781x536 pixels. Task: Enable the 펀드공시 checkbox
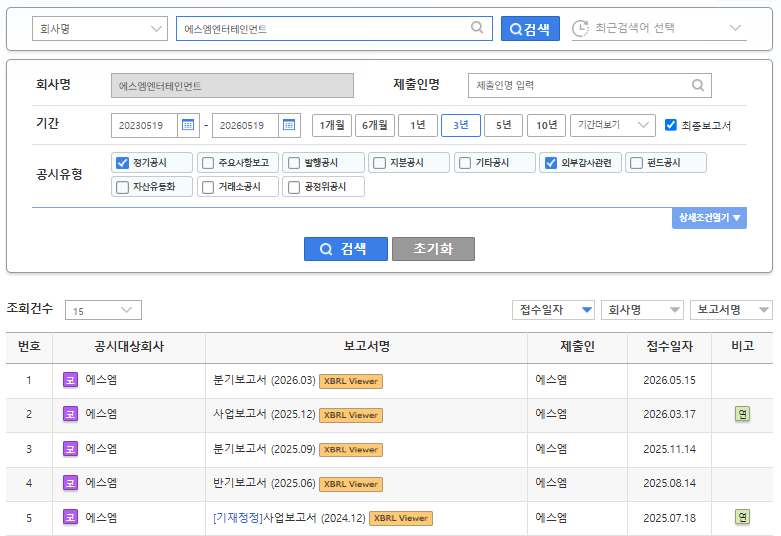[x=636, y=163]
